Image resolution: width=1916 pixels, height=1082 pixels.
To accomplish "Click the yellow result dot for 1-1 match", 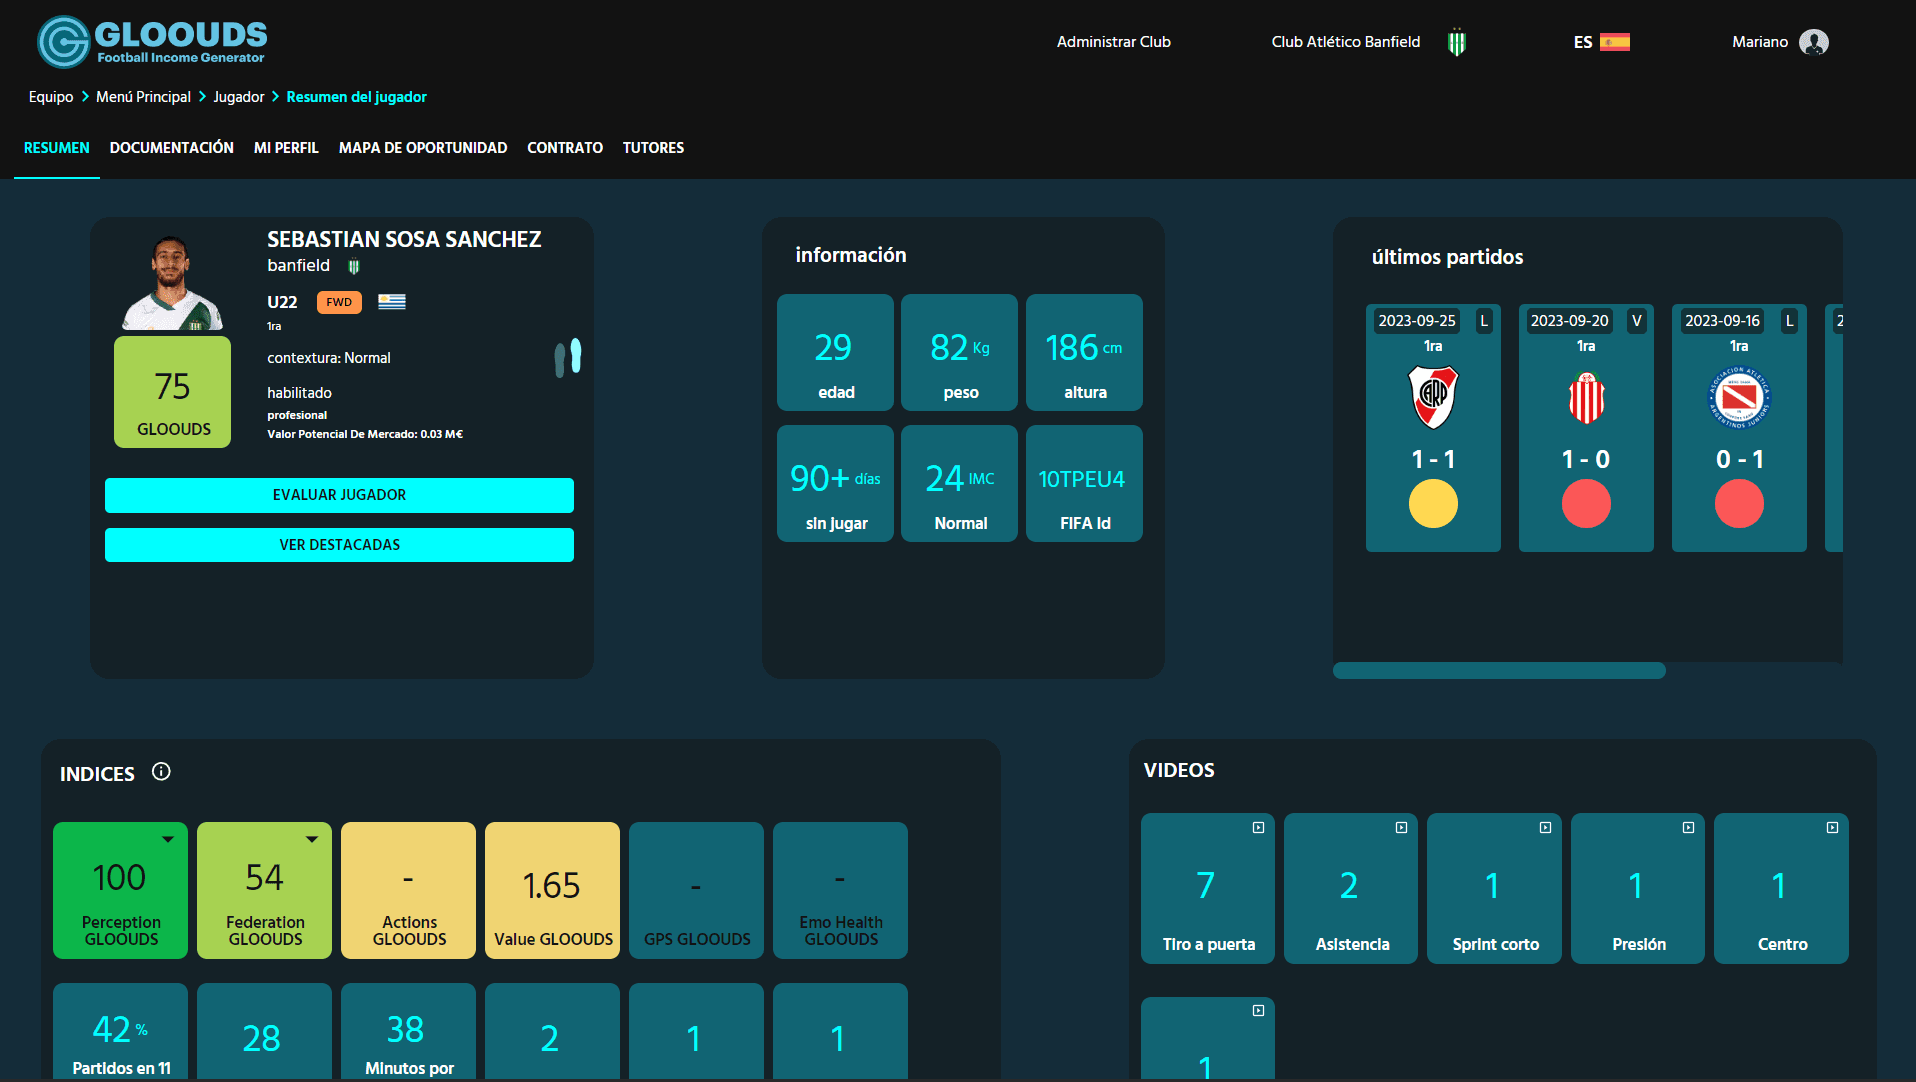I will 1433,503.
